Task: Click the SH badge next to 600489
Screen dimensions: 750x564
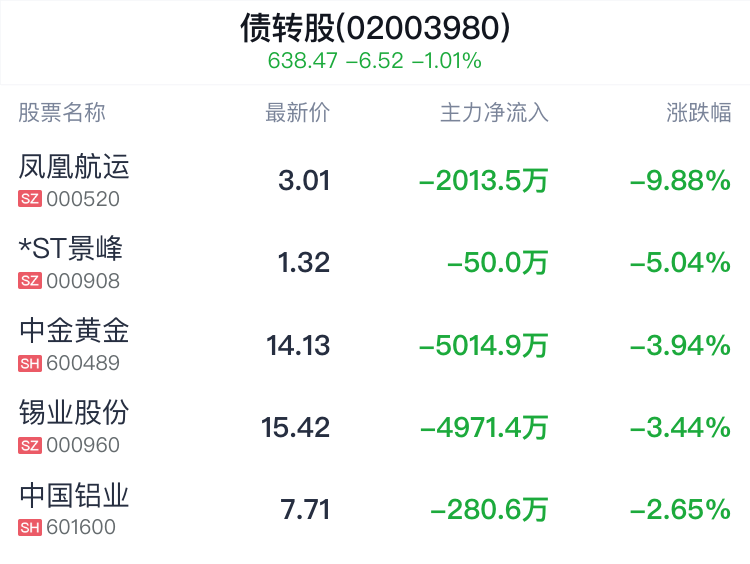Action: click(x=30, y=363)
